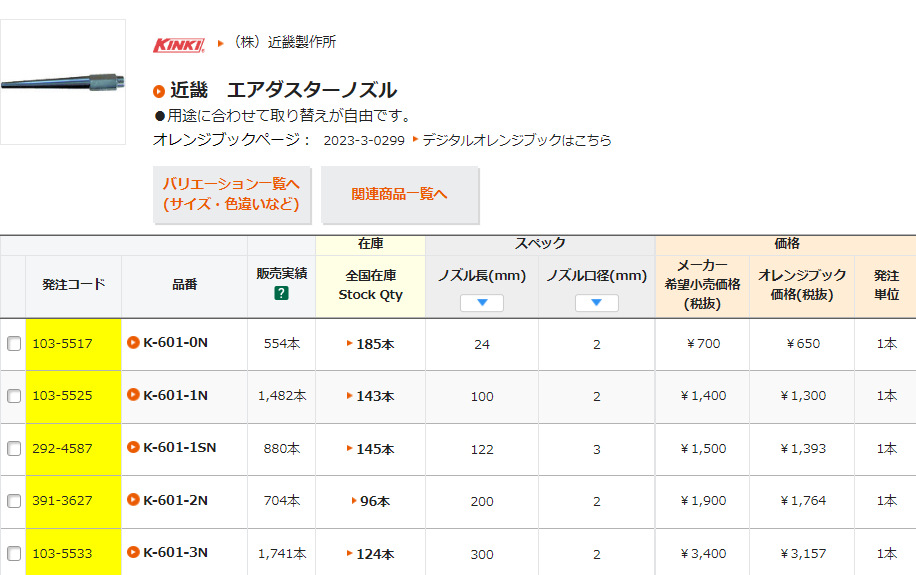Tick checkbox for order code 292-4587
This screenshot has width=916, height=575.
click(14, 449)
